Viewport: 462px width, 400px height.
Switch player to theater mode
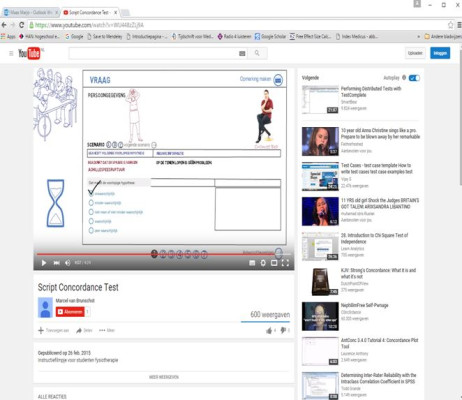pos(274,263)
